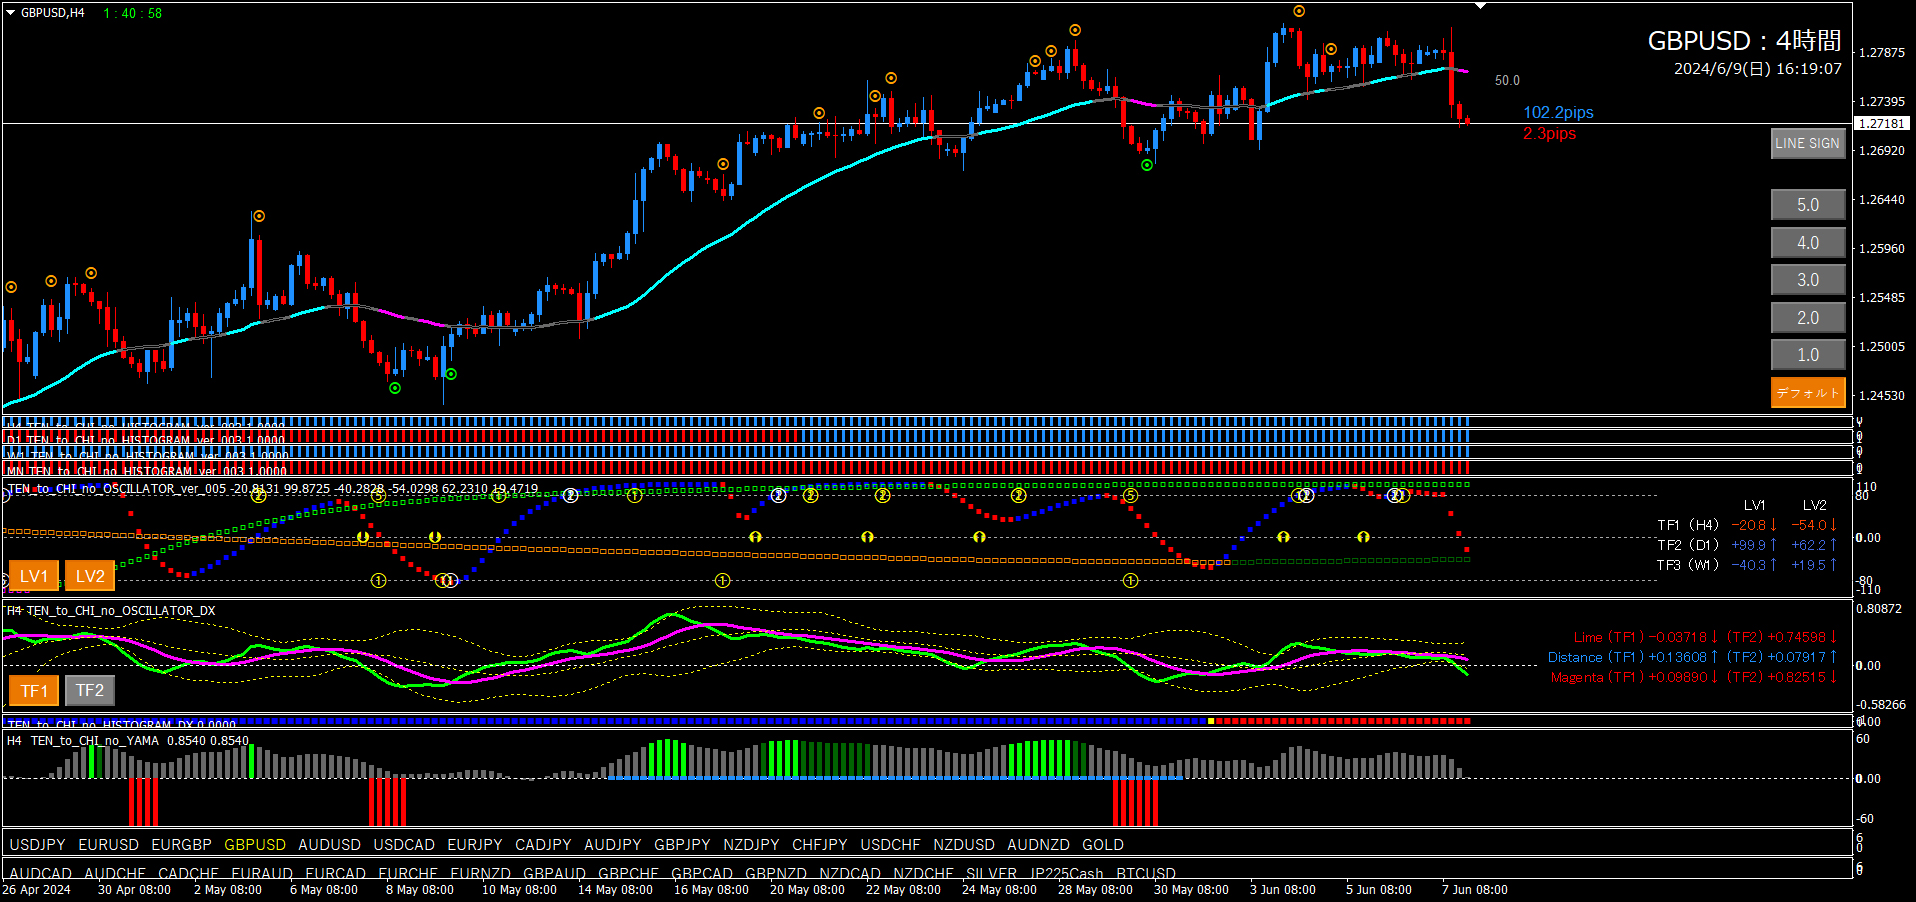Screen dimensions: 1916x902
Task: Switch chart to CHFJPY
Action: click(x=820, y=845)
